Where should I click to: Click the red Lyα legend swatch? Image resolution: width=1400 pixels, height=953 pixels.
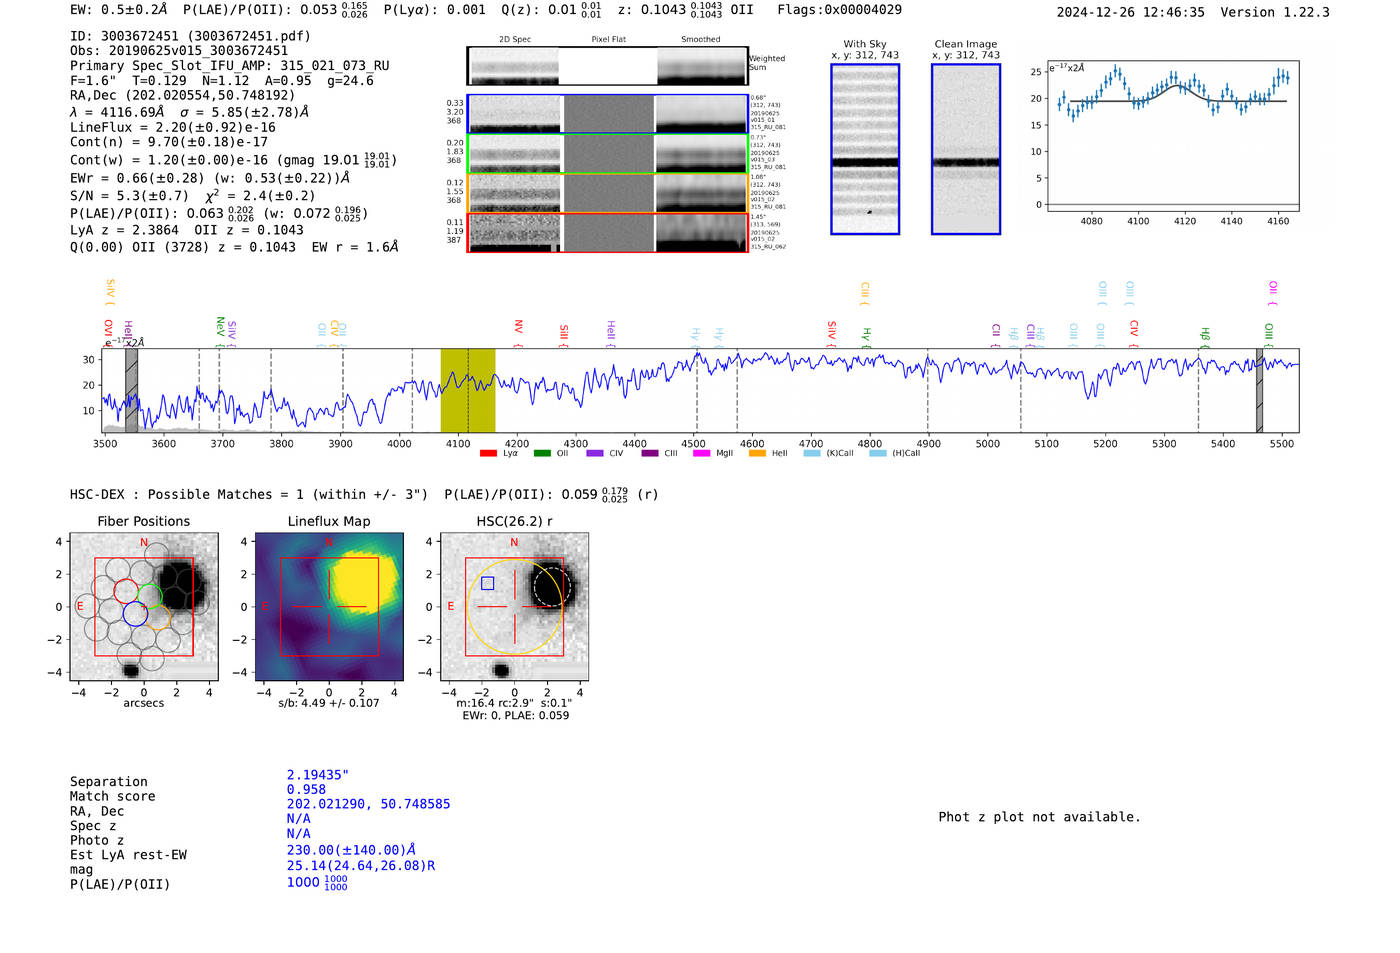click(x=488, y=453)
